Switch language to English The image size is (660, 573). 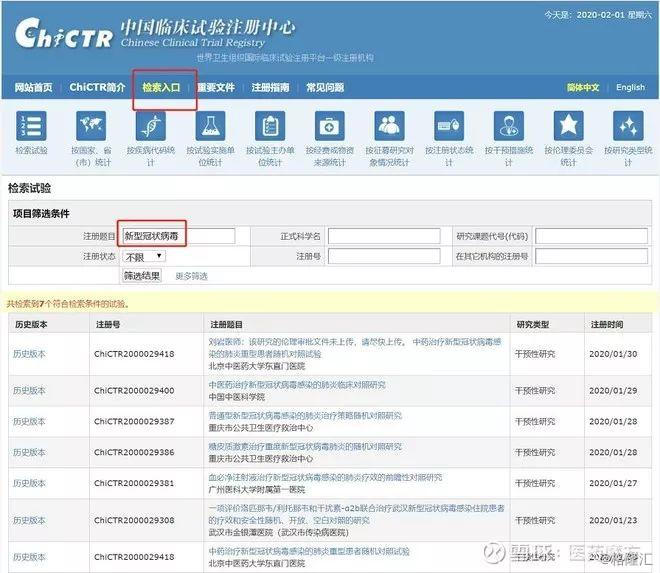(x=630, y=88)
